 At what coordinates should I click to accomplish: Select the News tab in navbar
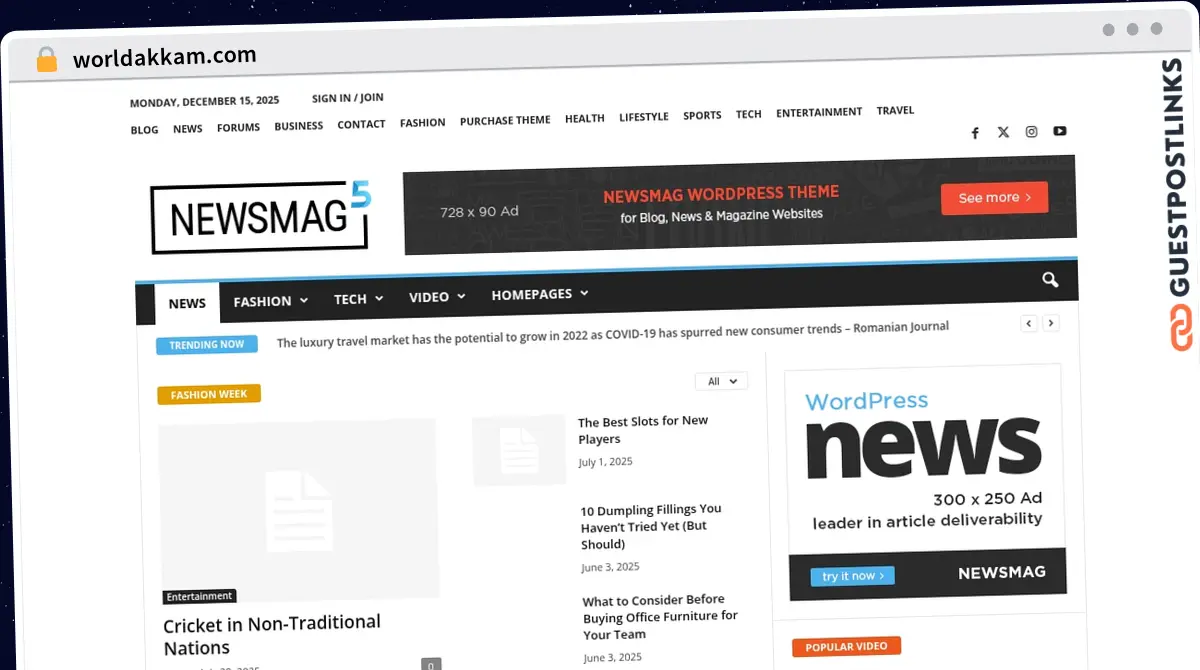(x=187, y=303)
